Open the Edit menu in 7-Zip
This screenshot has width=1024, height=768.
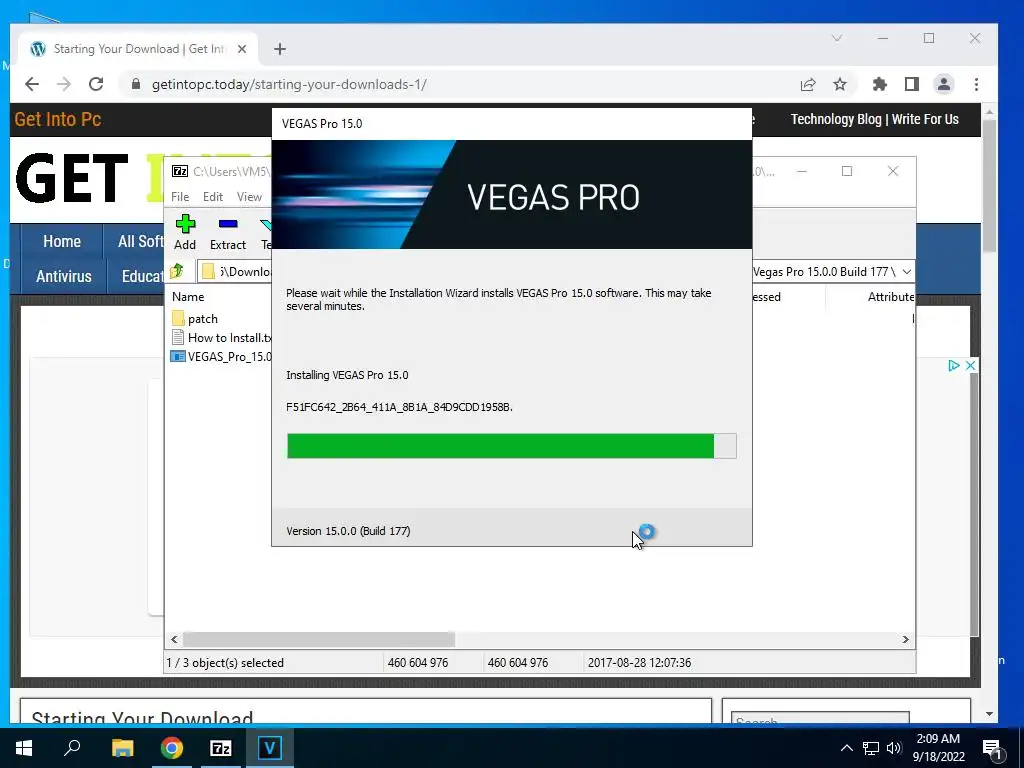(213, 197)
